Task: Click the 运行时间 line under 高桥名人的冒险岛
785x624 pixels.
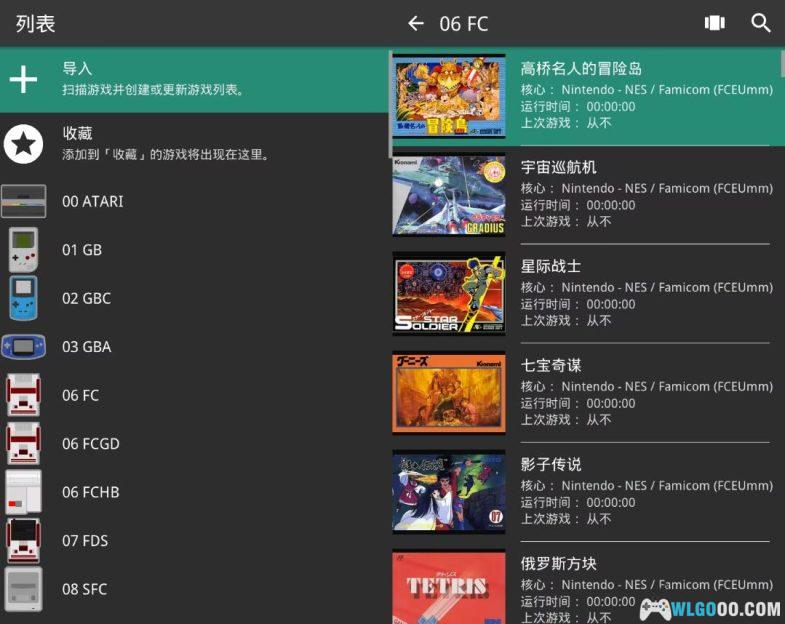Action: click(x=578, y=107)
